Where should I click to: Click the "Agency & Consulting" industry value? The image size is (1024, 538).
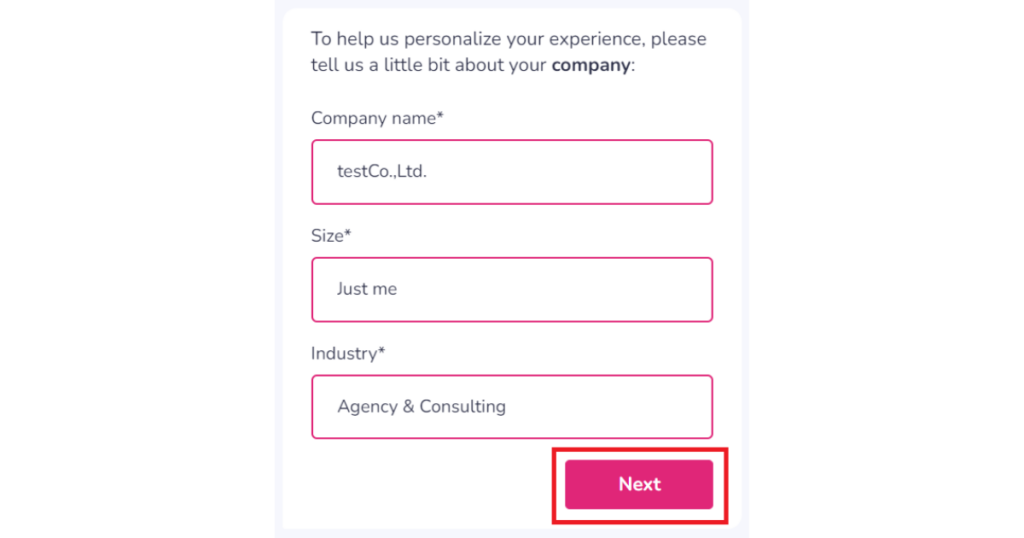point(421,407)
